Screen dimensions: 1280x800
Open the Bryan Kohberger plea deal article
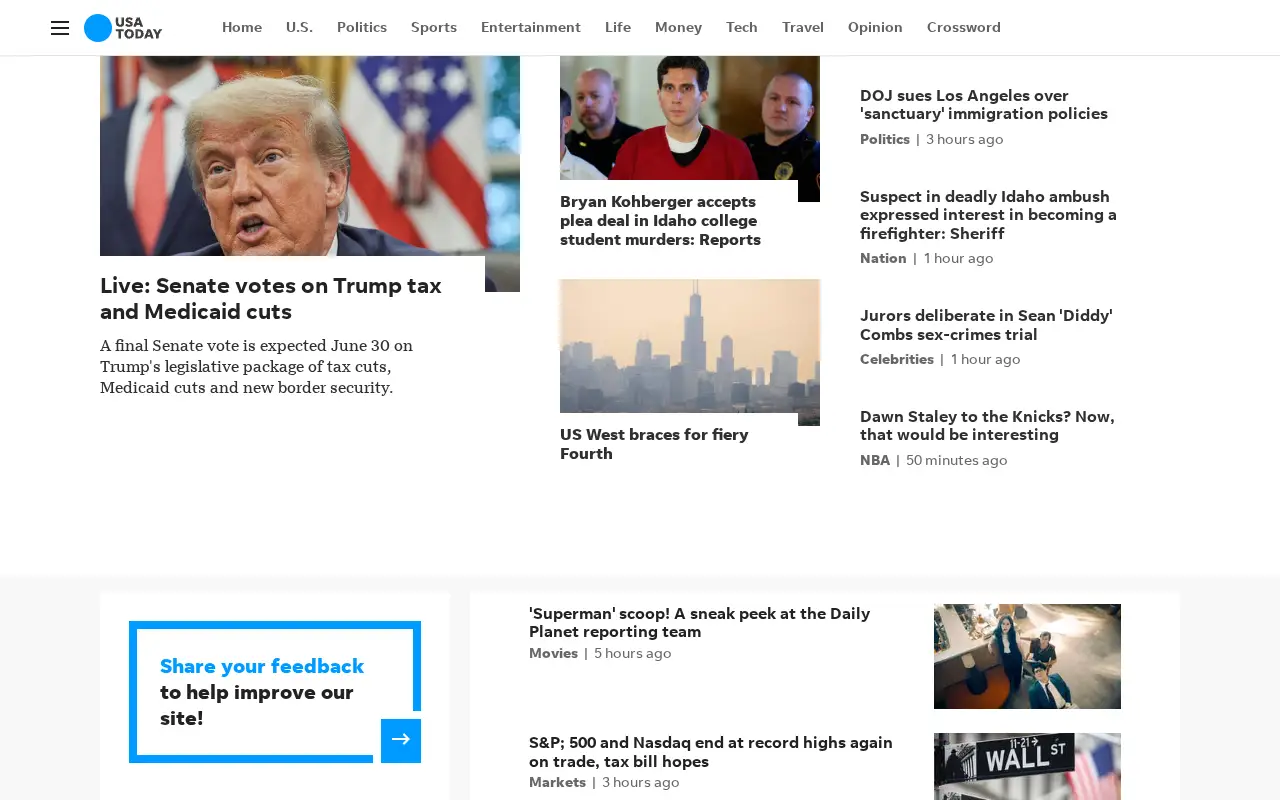click(x=660, y=220)
